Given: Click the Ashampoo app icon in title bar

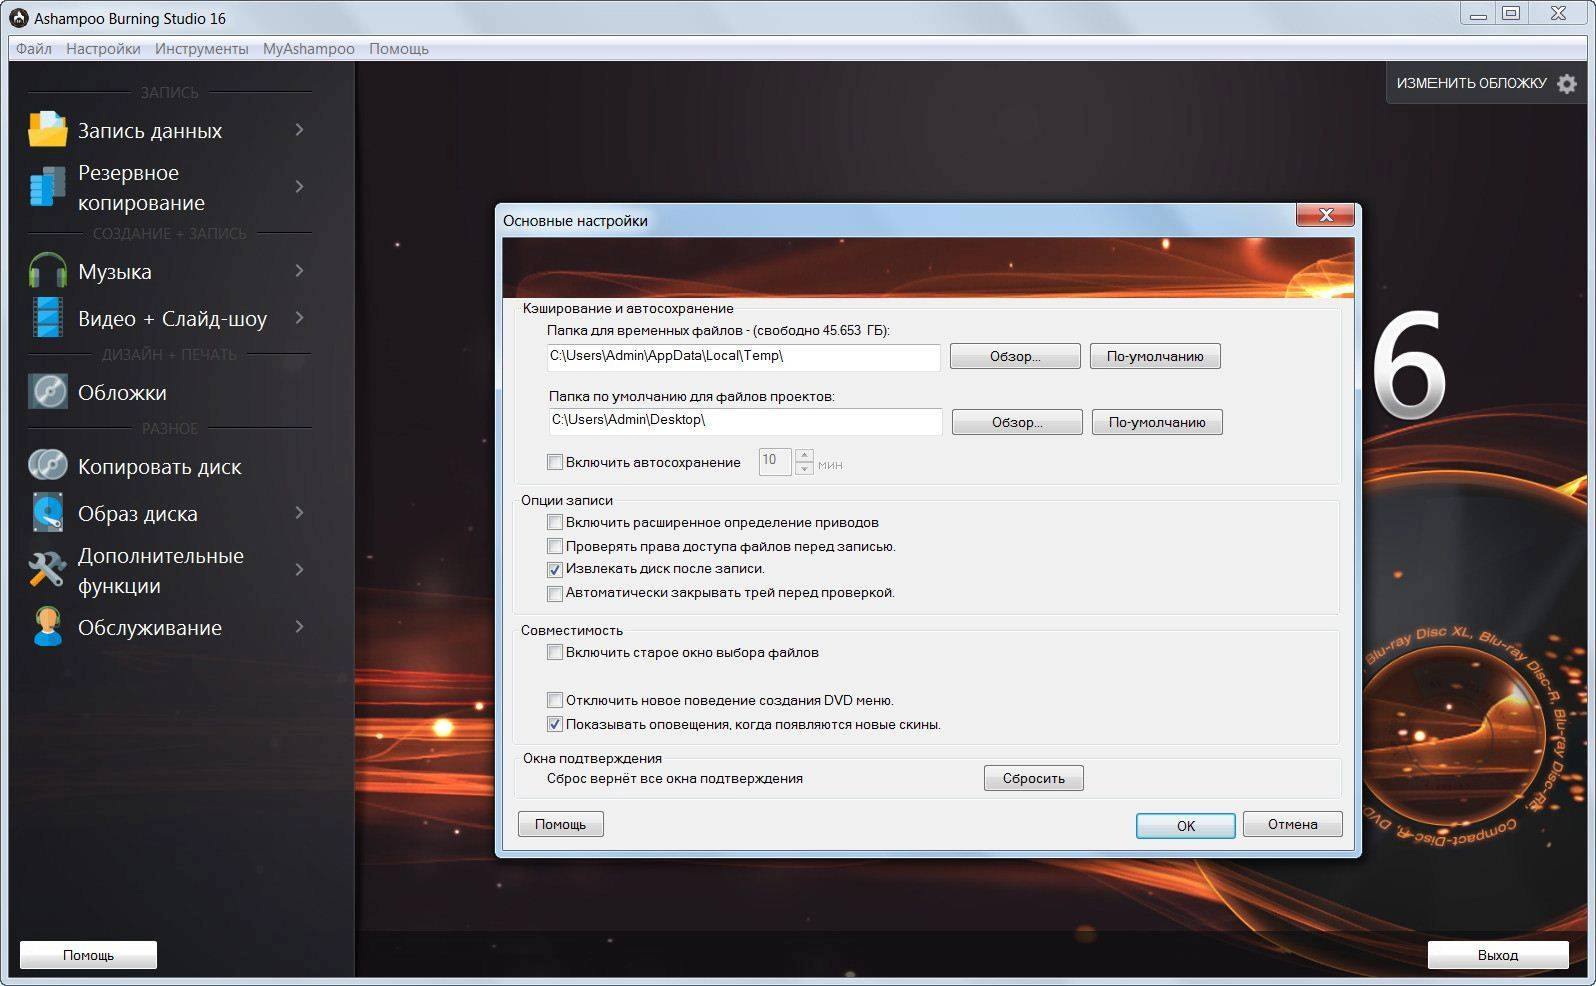Looking at the screenshot, I should click(18, 17).
